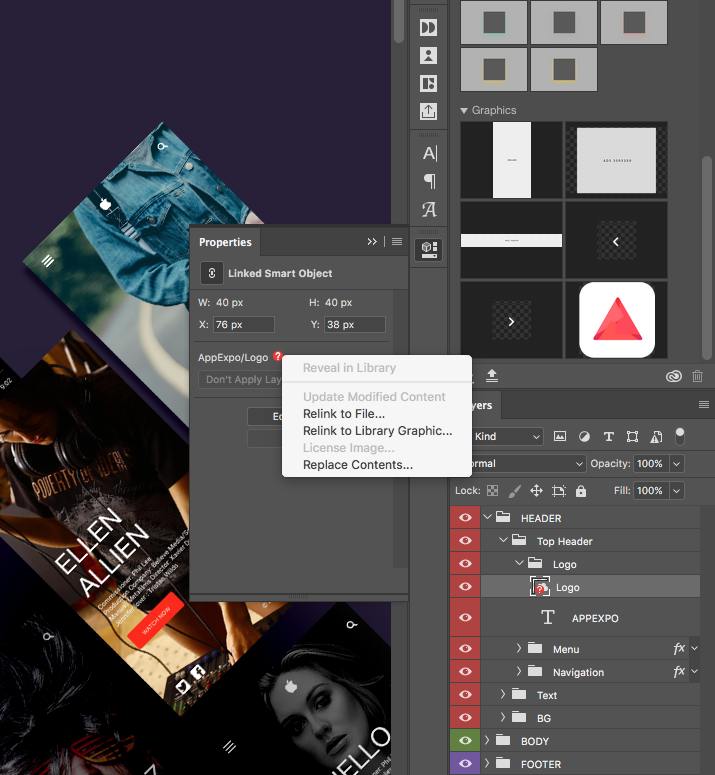Viewport: 715px width, 775px height.
Task: Open the Libraries panel icon in dock
Action: pos(428,250)
